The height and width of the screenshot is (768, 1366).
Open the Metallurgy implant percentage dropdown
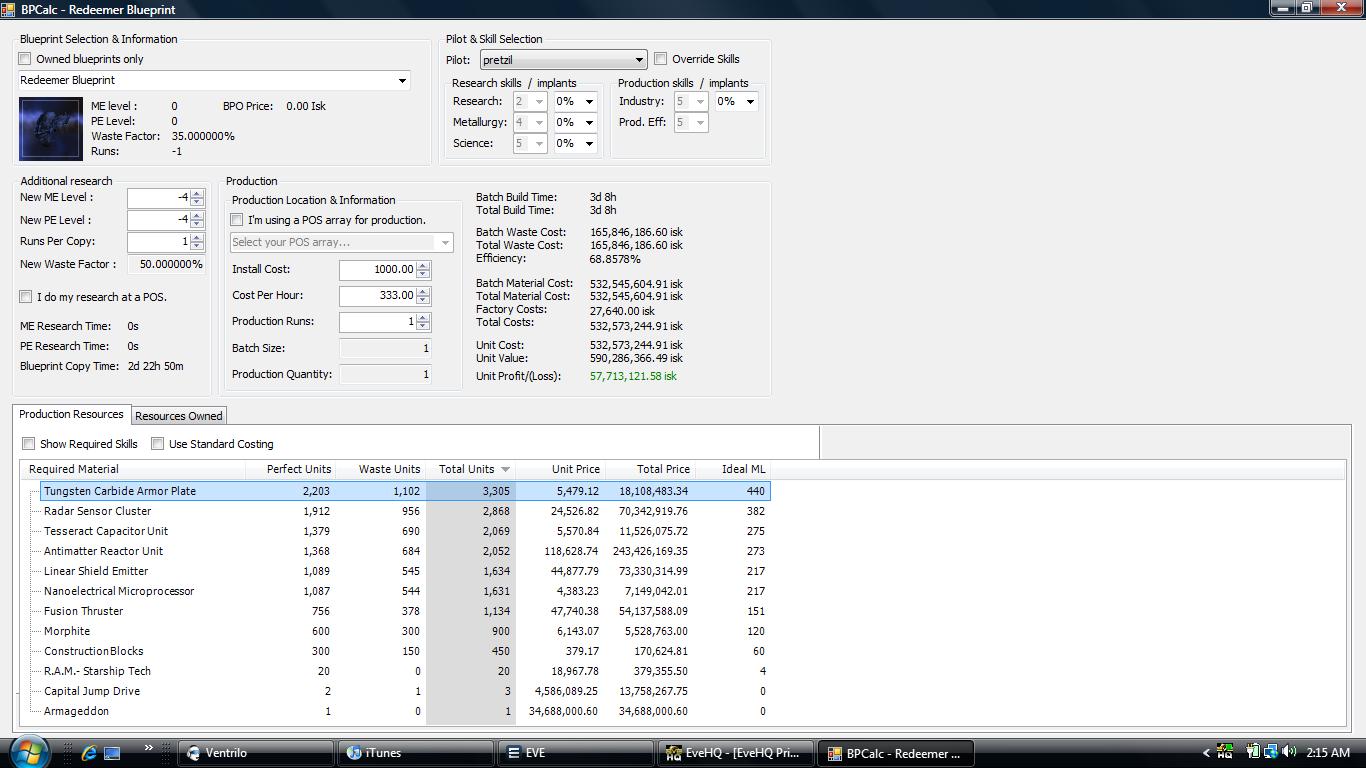coord(576,122)
